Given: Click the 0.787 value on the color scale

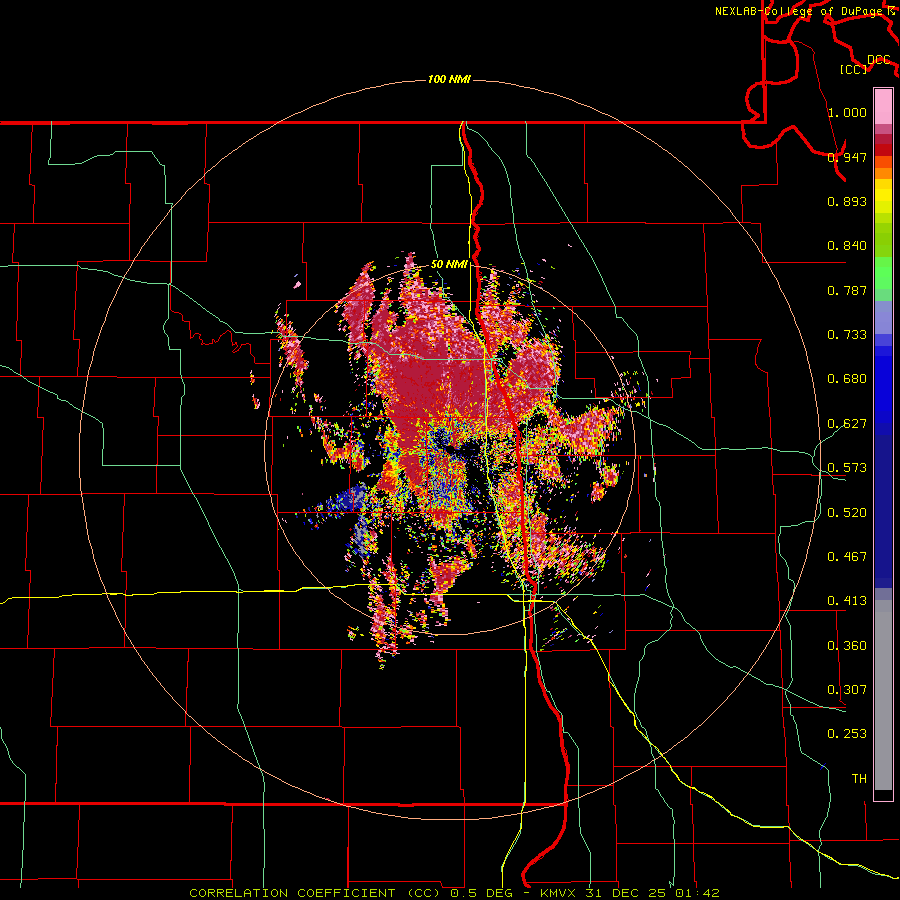Looking at the screenshot, I should [847, 290].
